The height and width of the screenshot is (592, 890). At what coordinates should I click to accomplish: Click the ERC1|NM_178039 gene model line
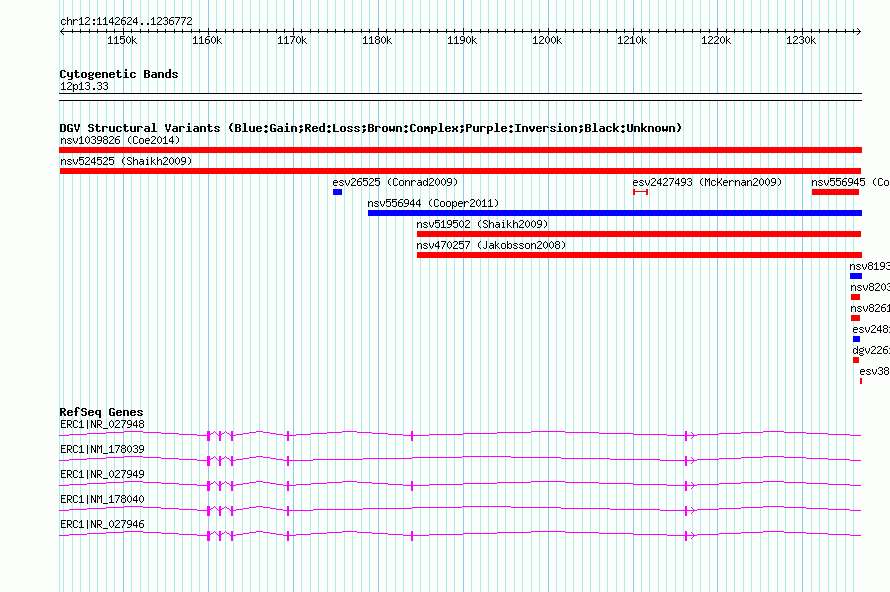460,460
